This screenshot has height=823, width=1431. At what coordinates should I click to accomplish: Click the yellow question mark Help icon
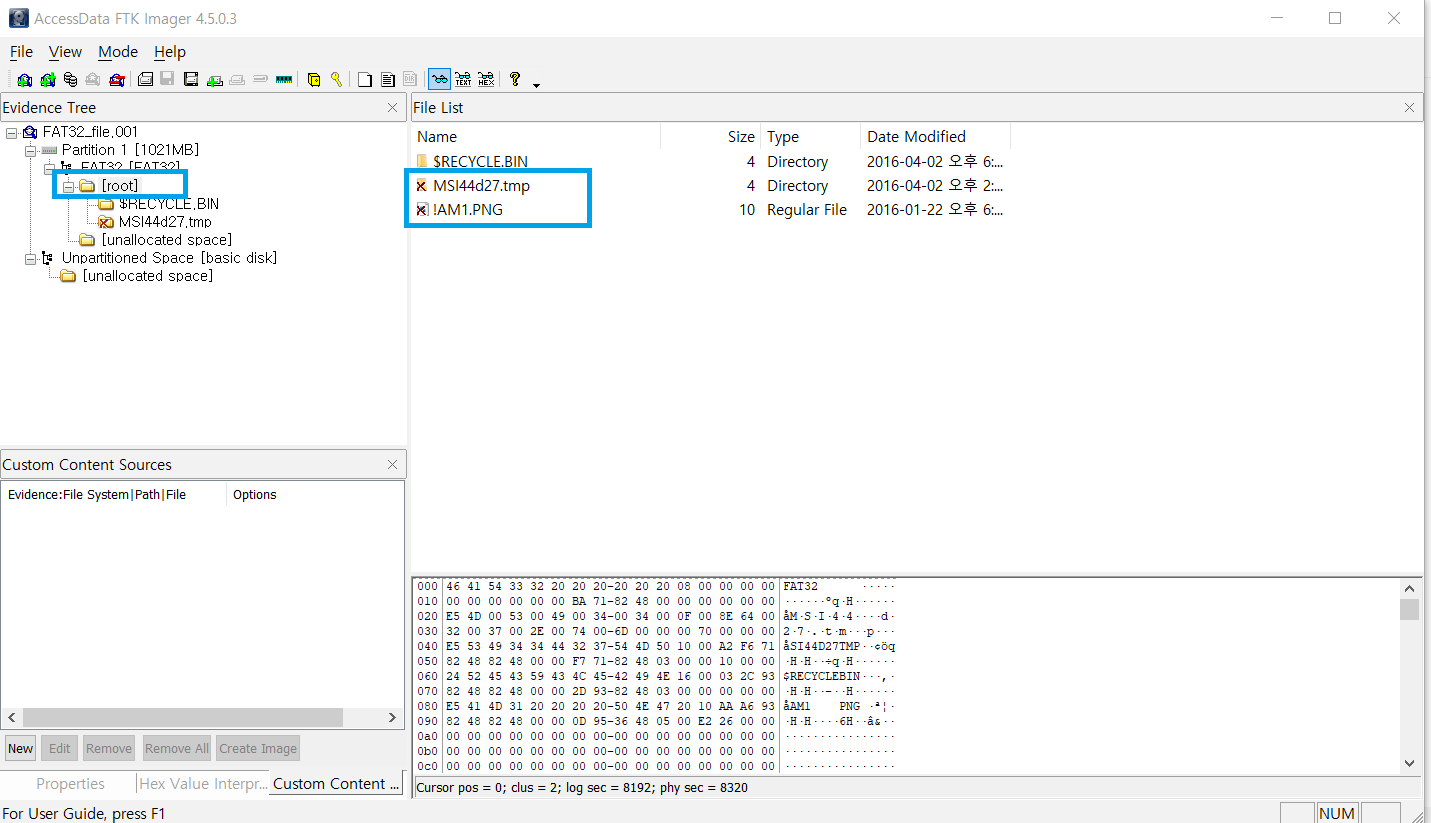(x=515, y=80)
